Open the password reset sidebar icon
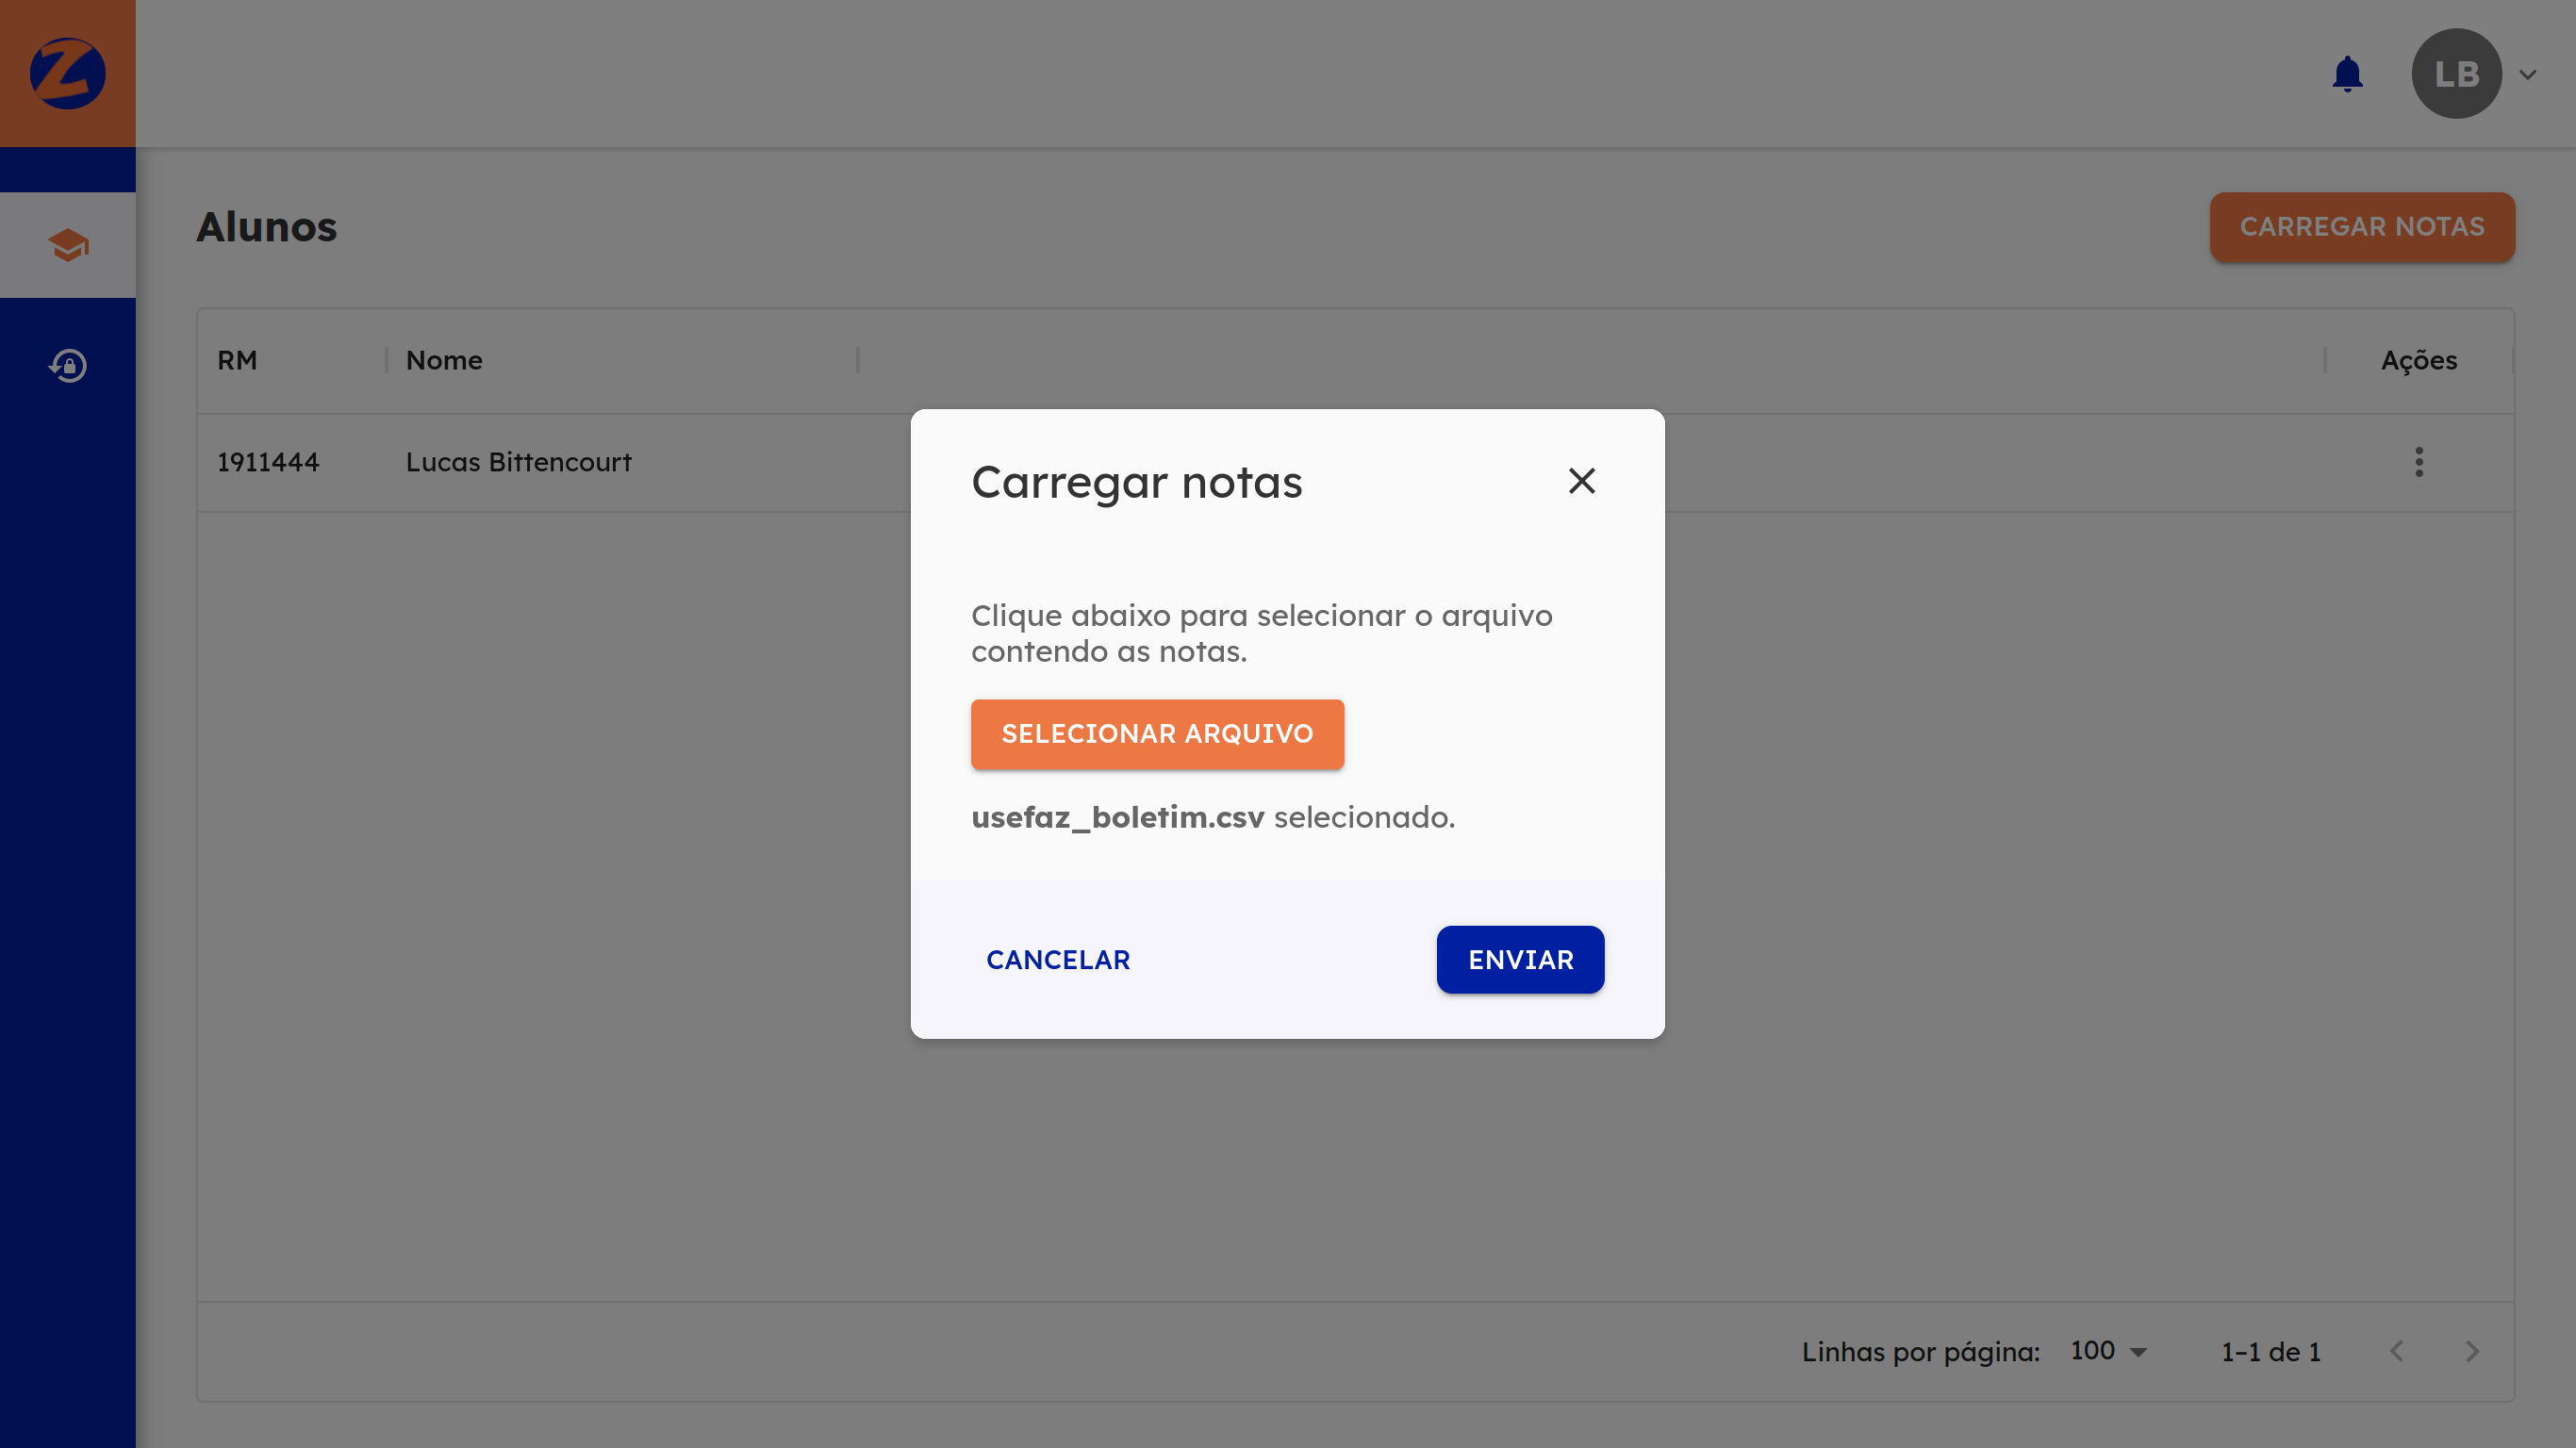 (67, 365)
